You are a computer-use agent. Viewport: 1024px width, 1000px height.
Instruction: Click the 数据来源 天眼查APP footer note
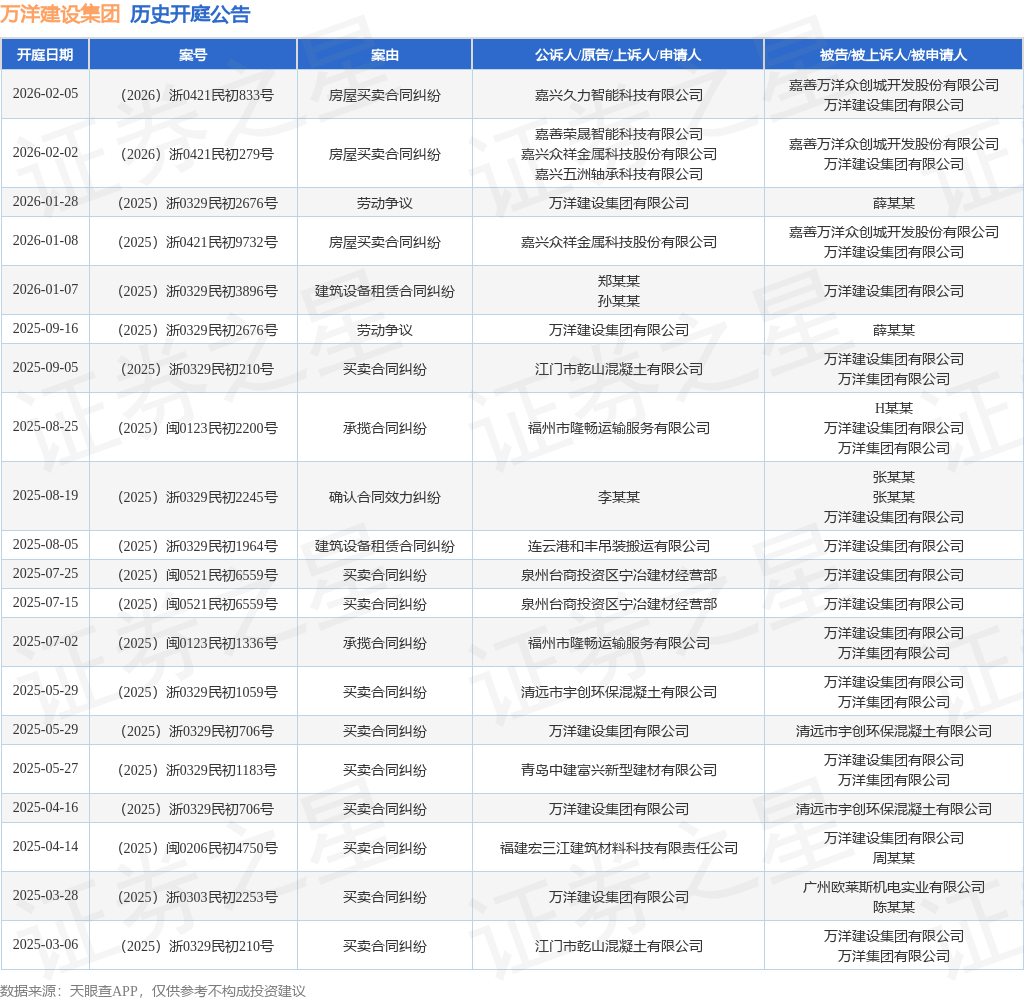[x=153, y=991]
